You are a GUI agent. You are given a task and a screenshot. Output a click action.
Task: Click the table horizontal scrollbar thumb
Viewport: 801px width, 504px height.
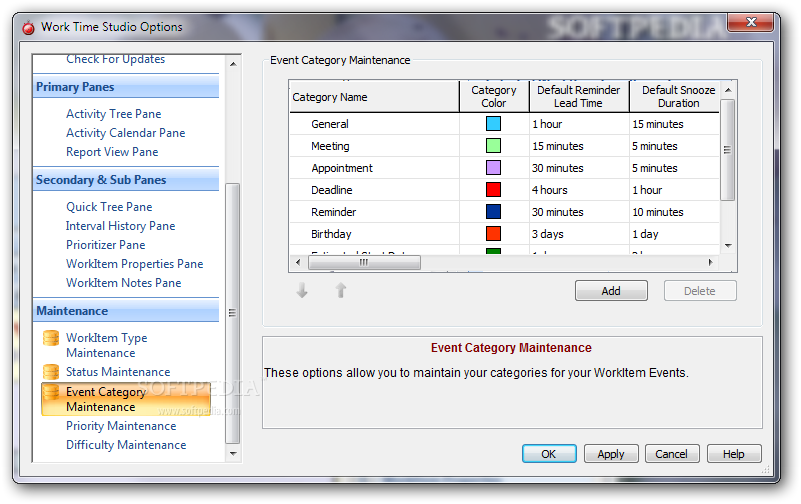tap(364, 262)
